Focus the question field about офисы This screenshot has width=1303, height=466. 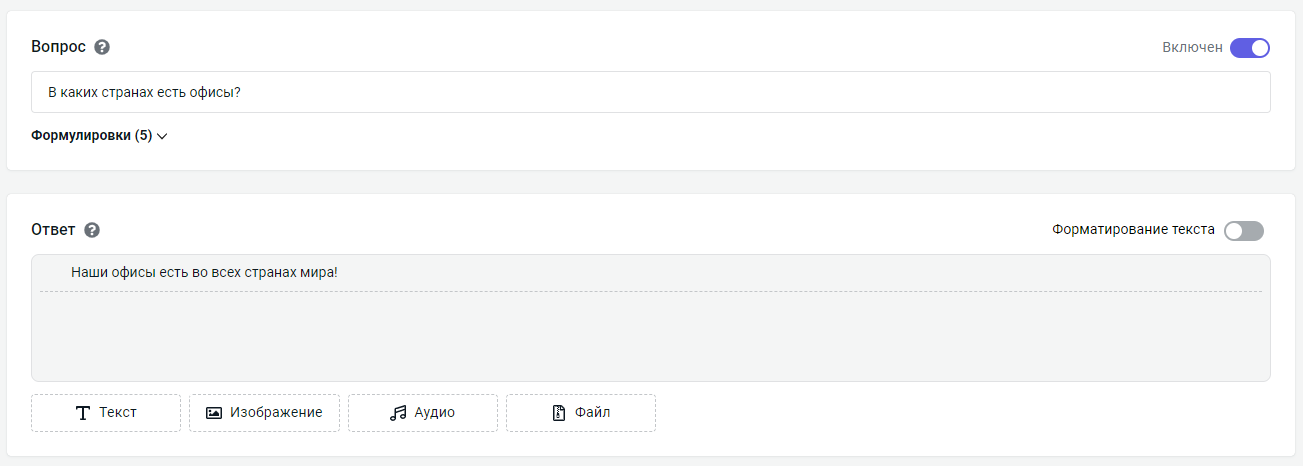point(650,92)
